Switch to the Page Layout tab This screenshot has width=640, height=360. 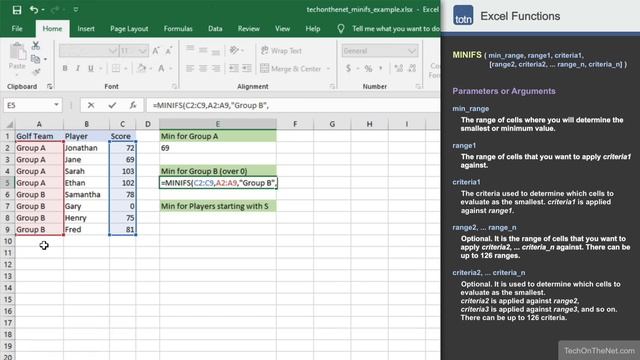point(129,29)
